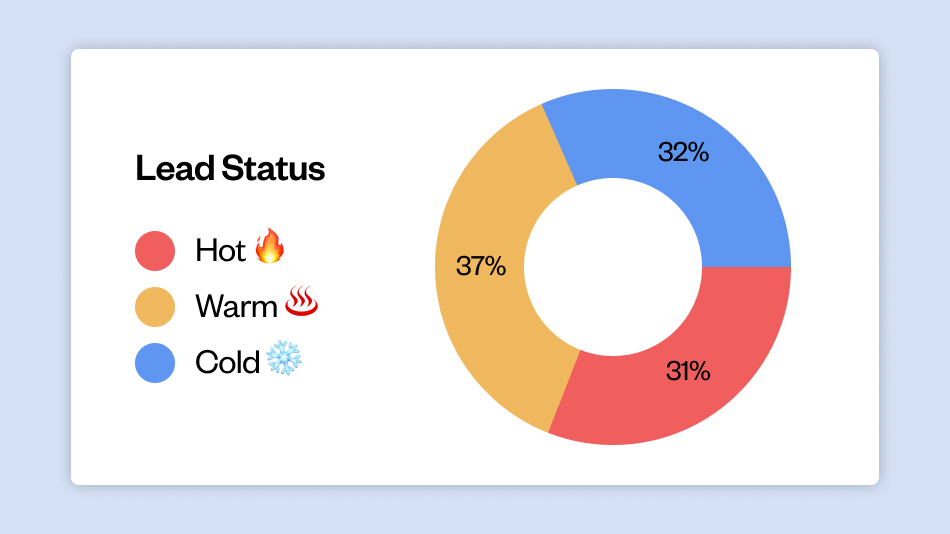
Task: Click the white center hole of the donut
Action: point(612,267)
